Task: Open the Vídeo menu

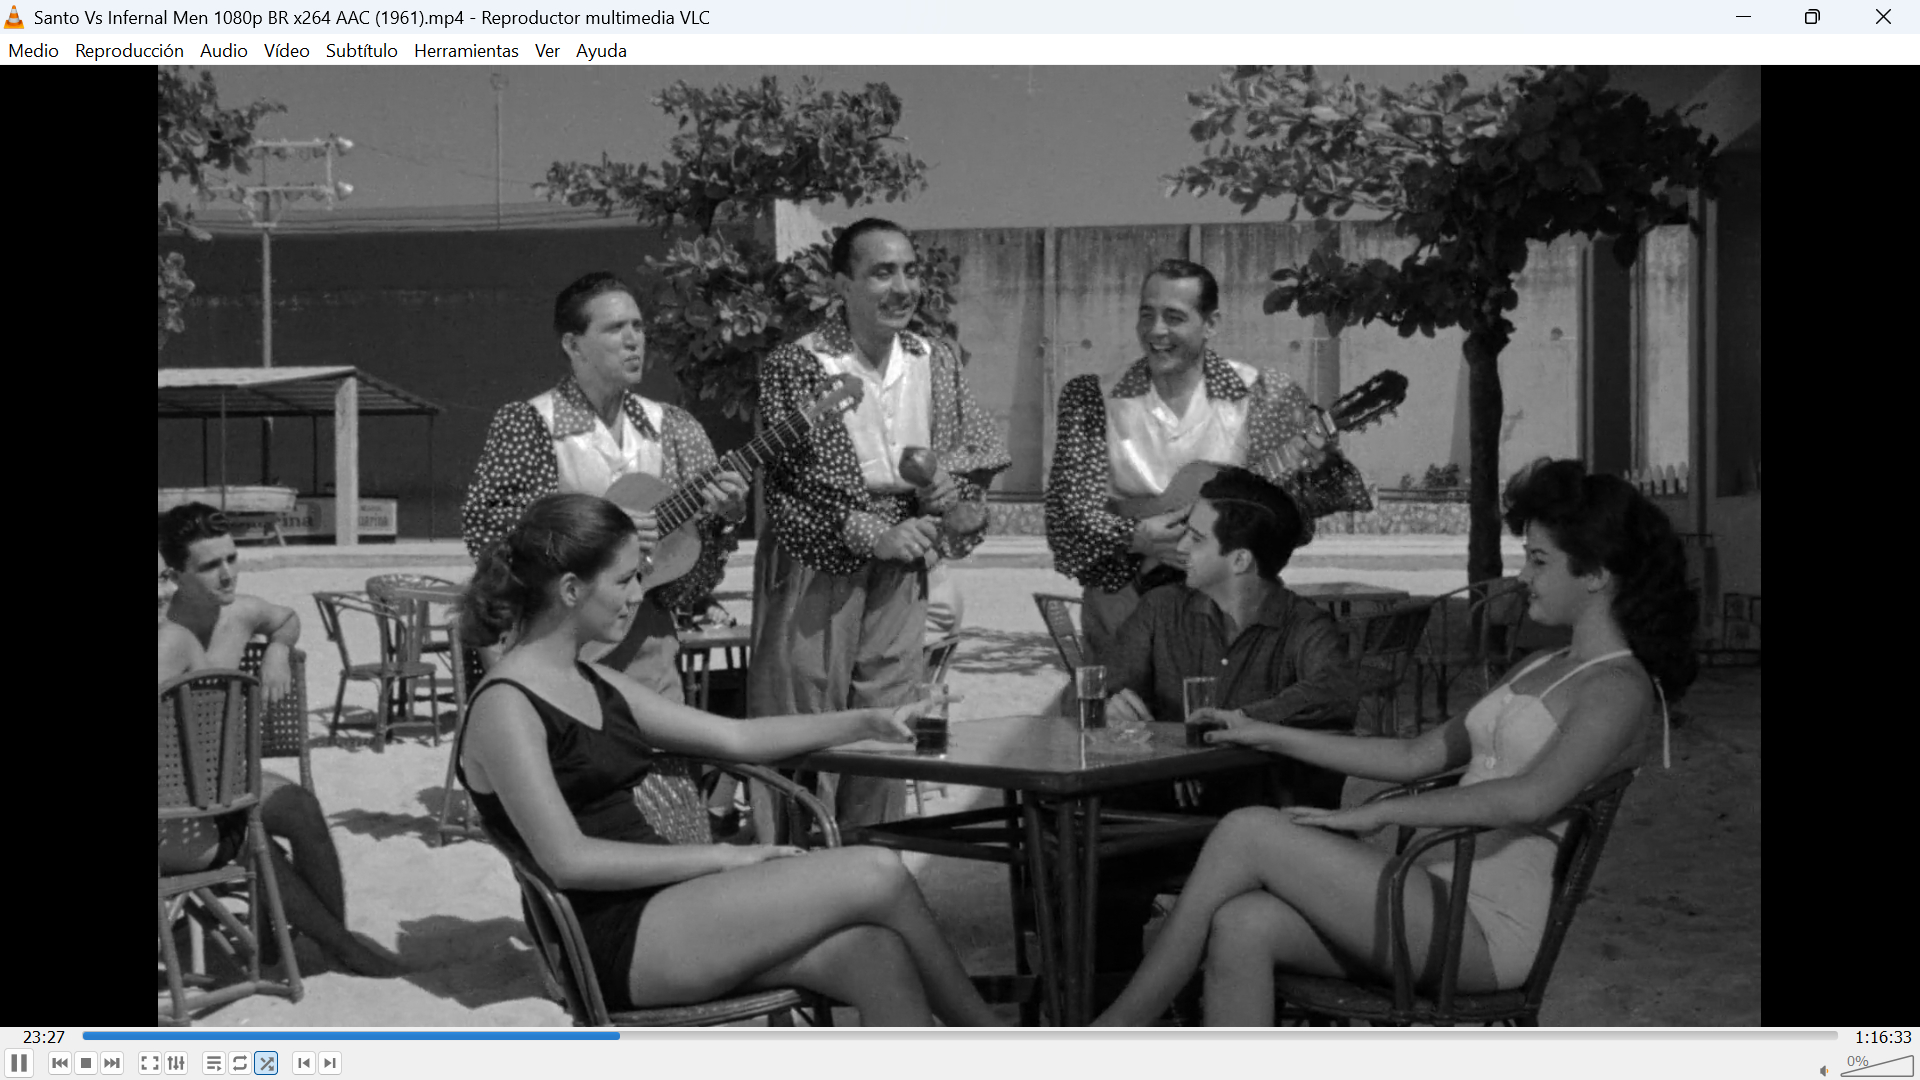Action: coord(287,51)
